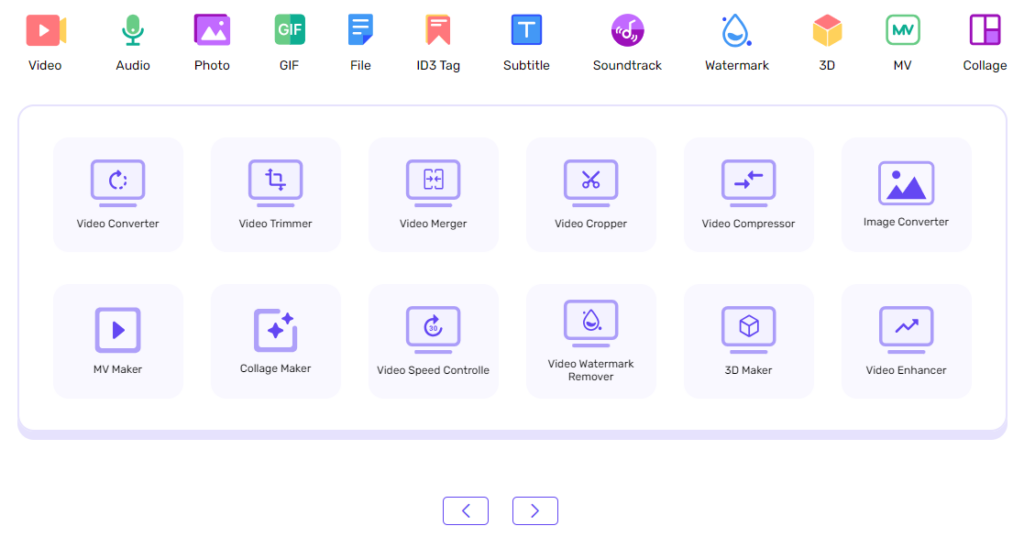Select the Watermark category
The height and width of the screenshot is (537, 1024).
point(737,42)
